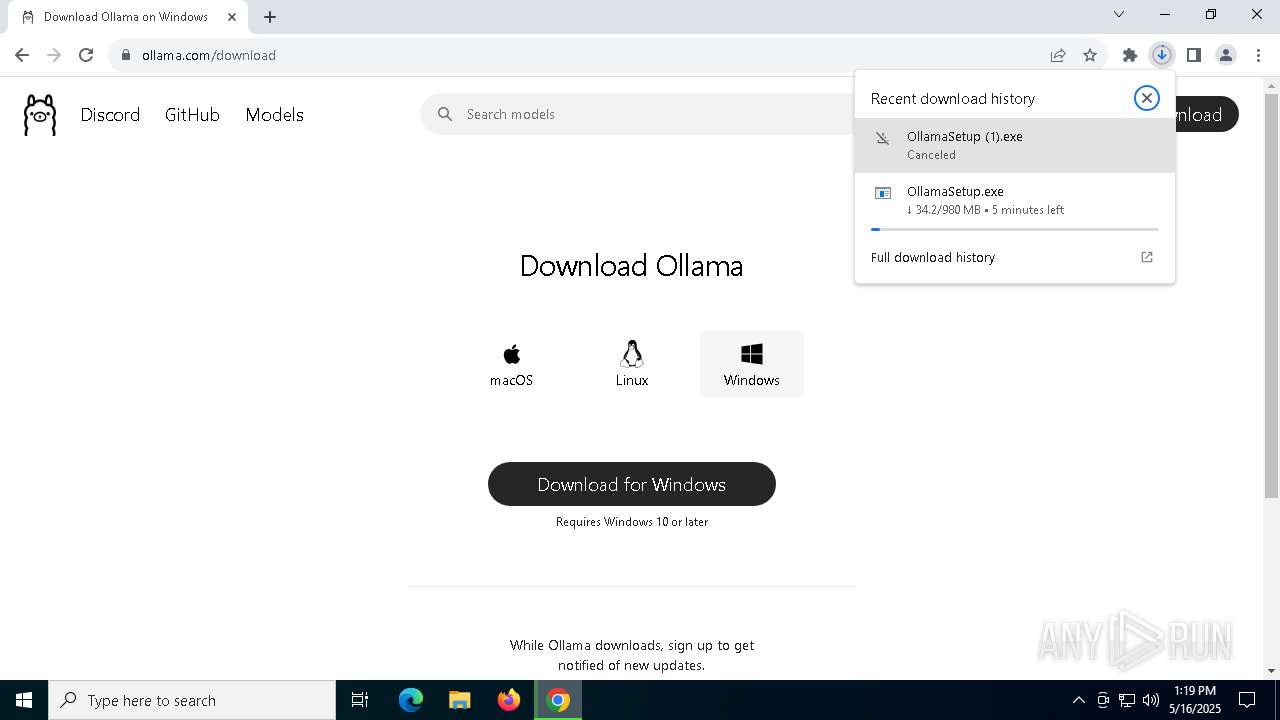Open the extensions puzzle icon
The width and height of the screenshot is (1280, 720).
tap(1129, 55)
